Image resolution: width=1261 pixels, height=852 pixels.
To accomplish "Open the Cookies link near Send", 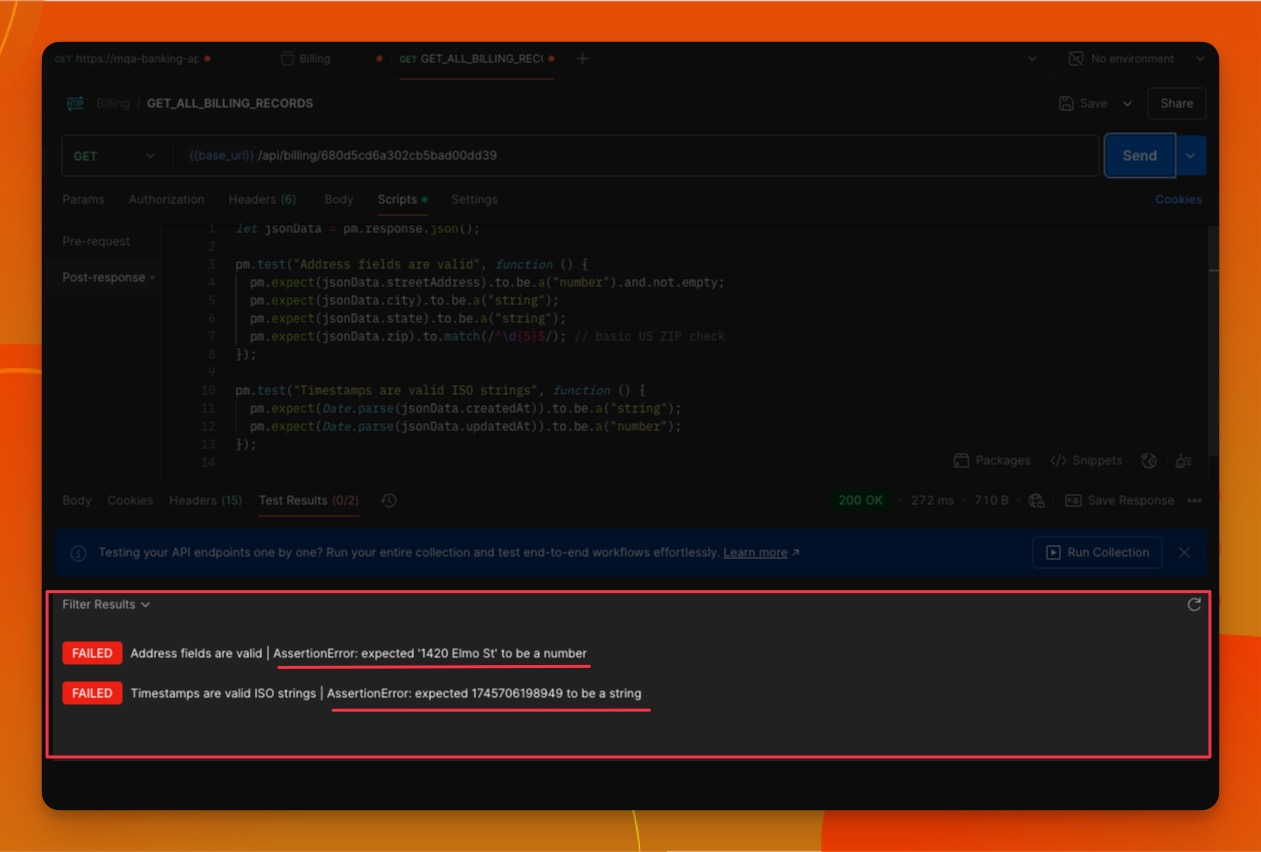I will [x=1179, y=199].
